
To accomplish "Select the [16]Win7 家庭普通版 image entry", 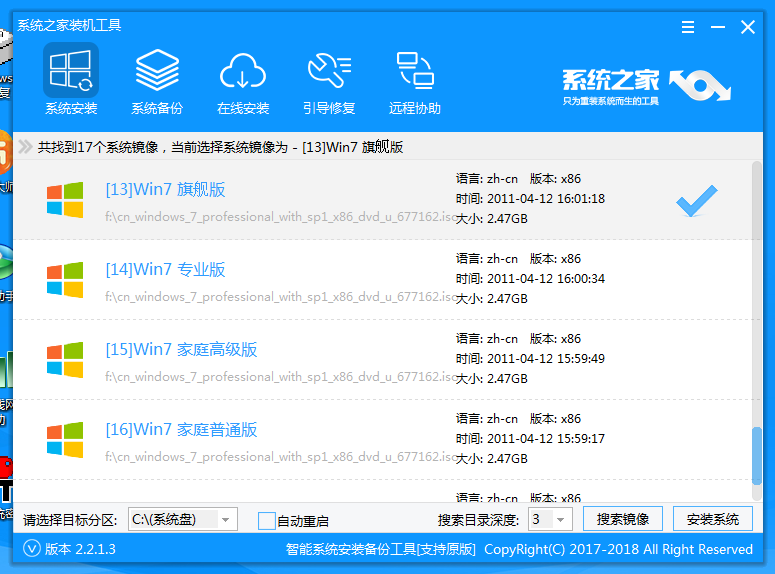I will (181, 430).
